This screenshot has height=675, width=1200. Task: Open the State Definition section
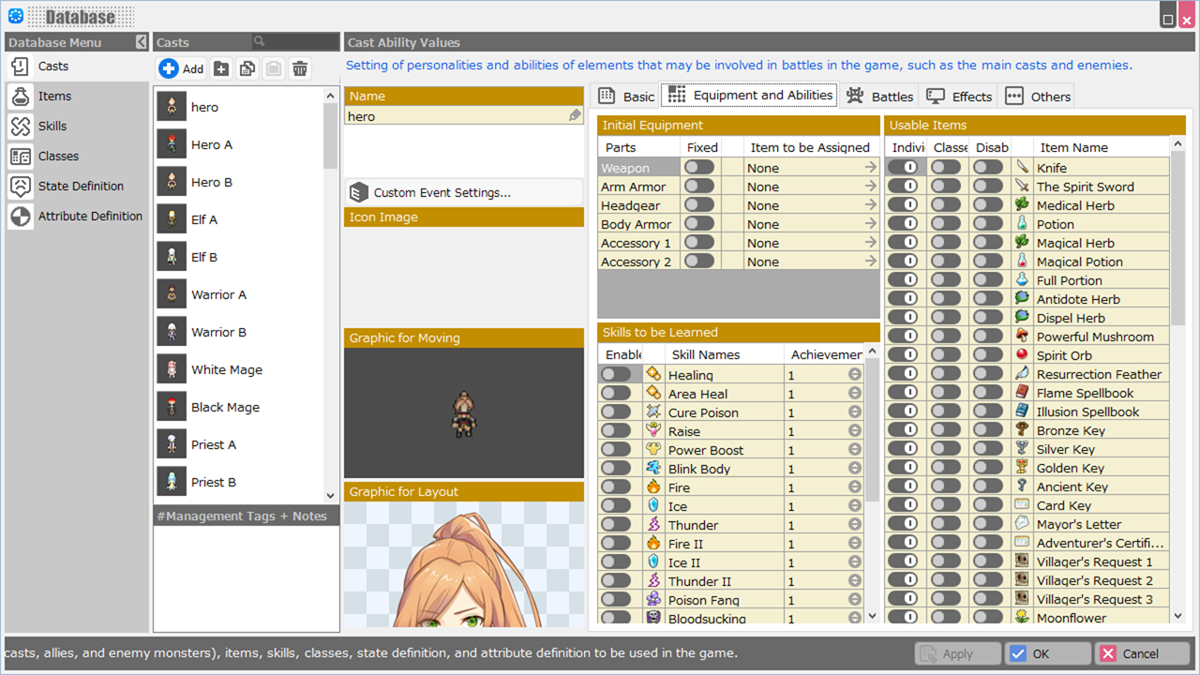(x=21, y=186)
